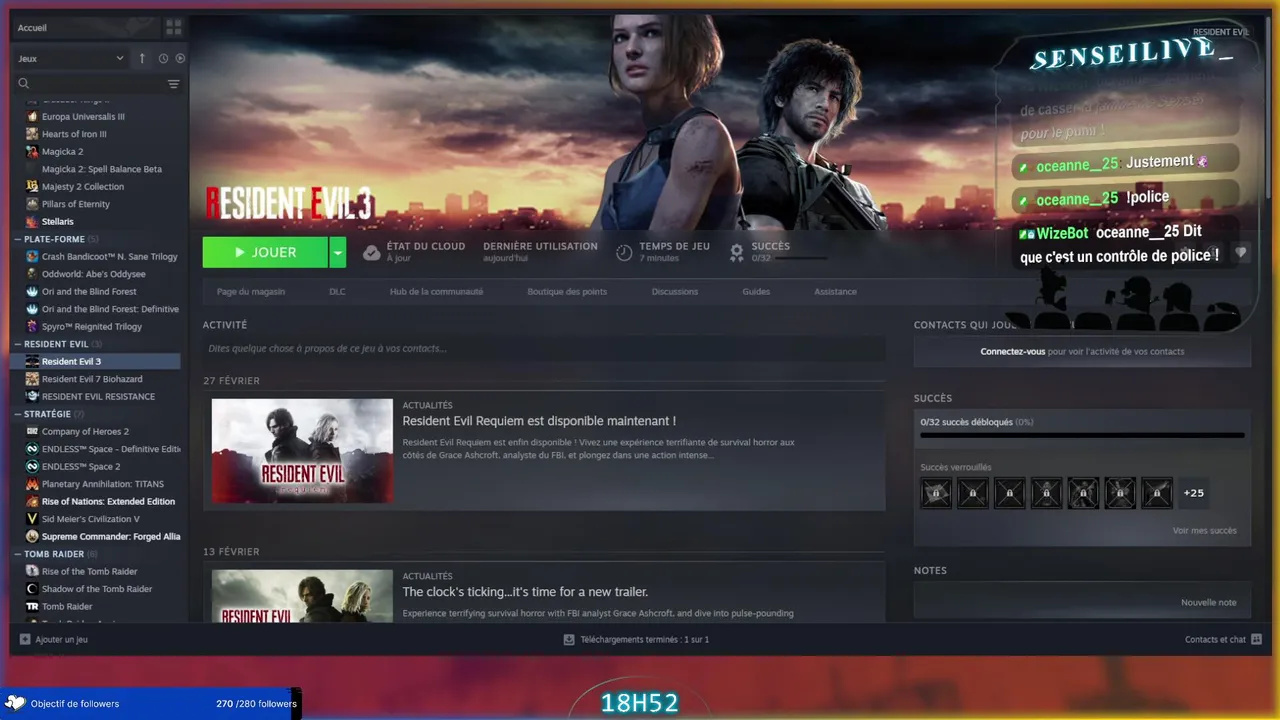Select RESIDENT EVIL RESISTANCE in library

coord(98,396)
